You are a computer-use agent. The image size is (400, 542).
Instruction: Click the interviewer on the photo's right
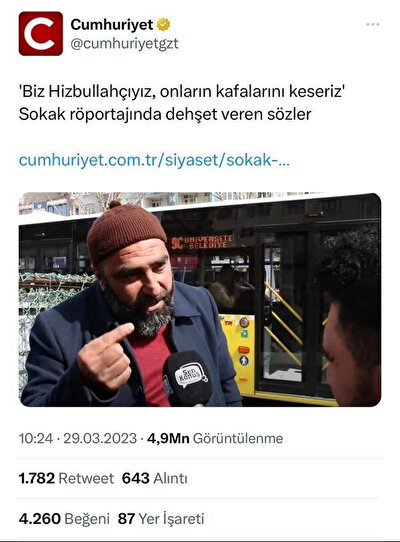(350, 316)
